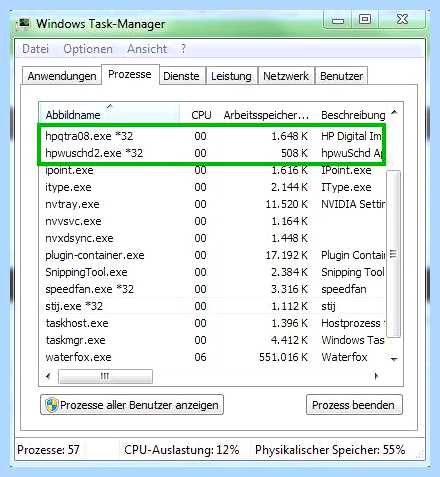Click the horizontal scrollbar thumb
This screenshot has height=477, width=440.
click(x=105, y=376)
